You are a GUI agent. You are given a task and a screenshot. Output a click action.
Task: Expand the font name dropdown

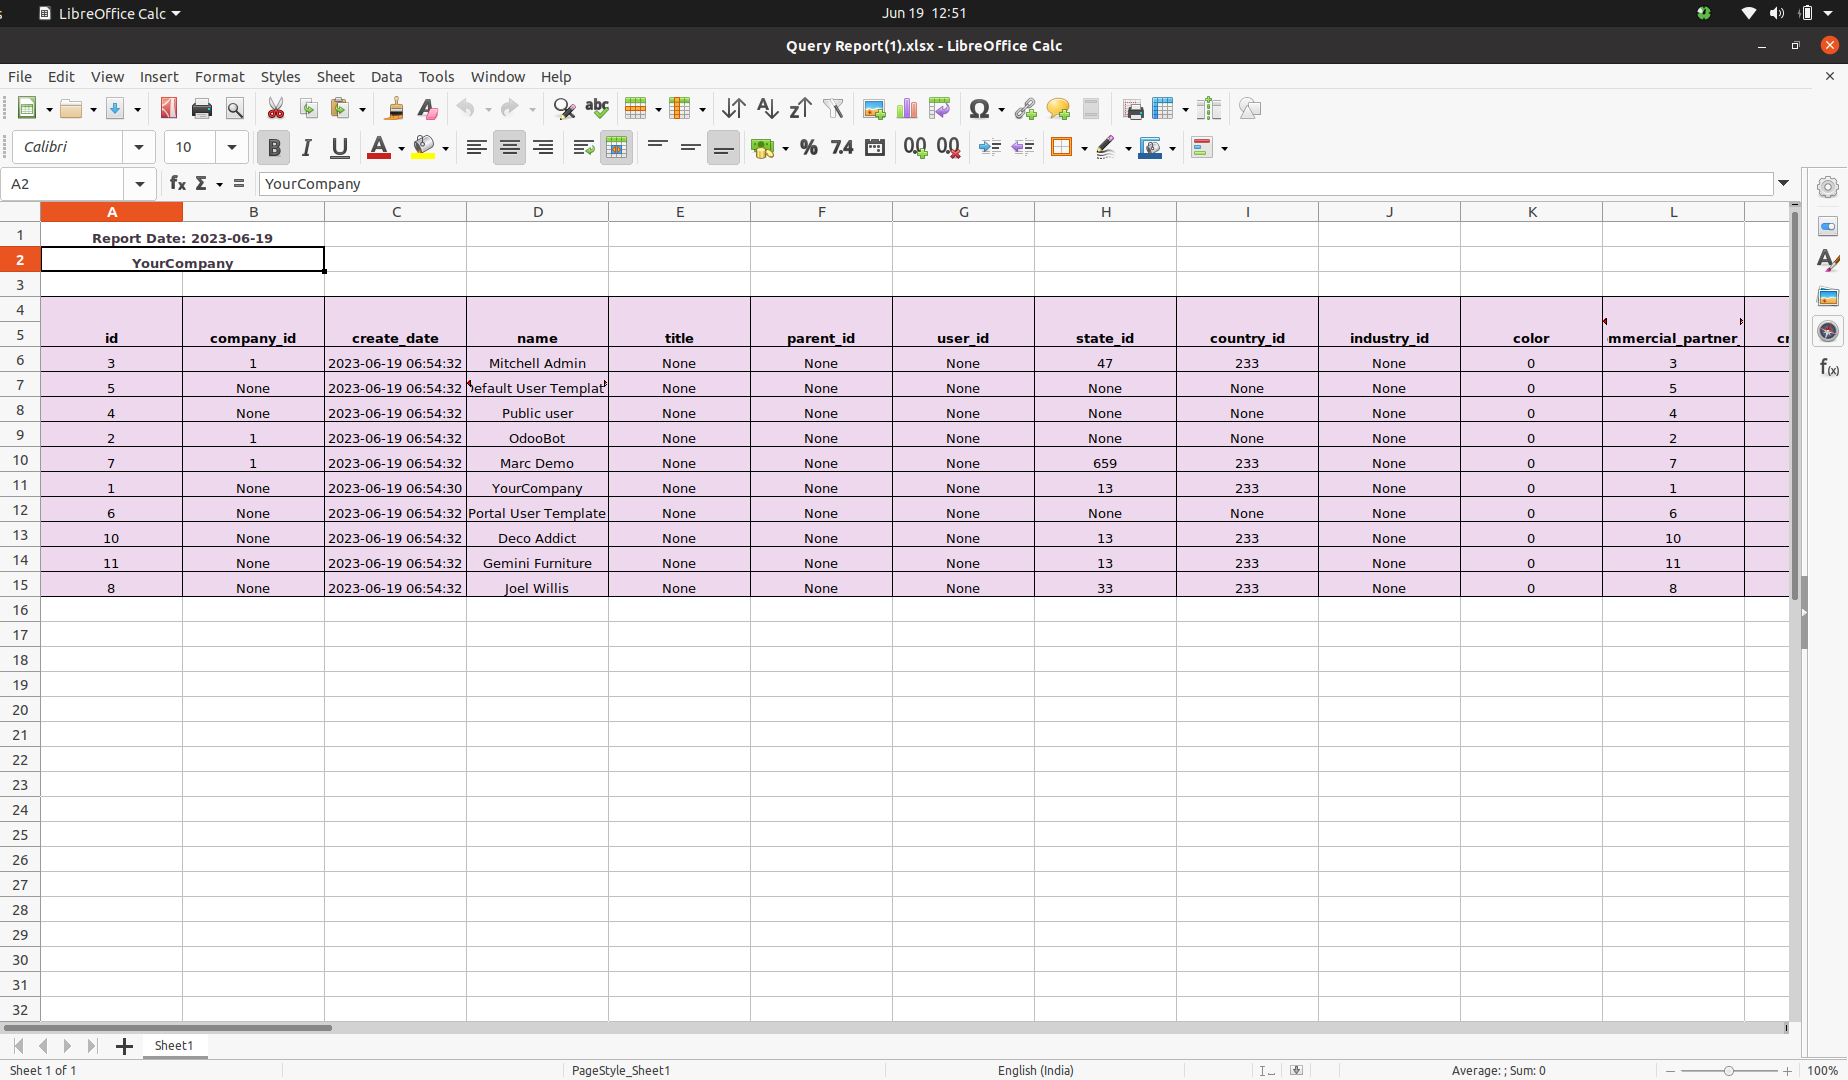139,148
